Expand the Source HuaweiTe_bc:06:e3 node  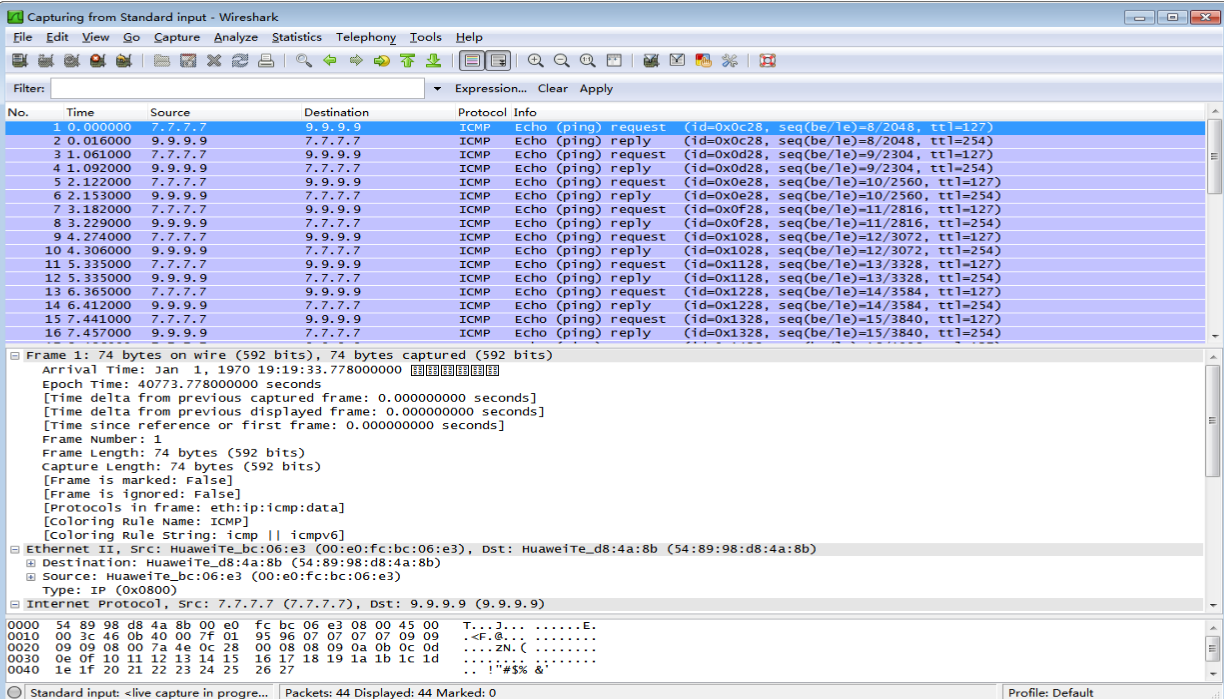(x=31, y=577)
